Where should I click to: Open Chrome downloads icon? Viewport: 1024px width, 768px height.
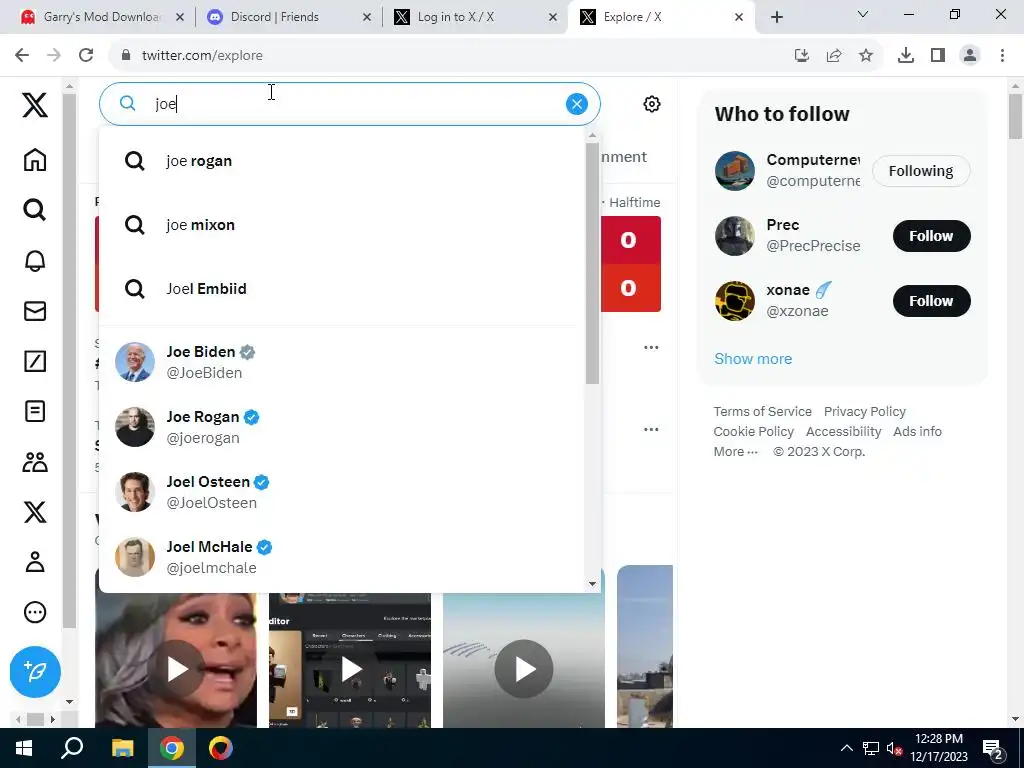click(906, 56)
